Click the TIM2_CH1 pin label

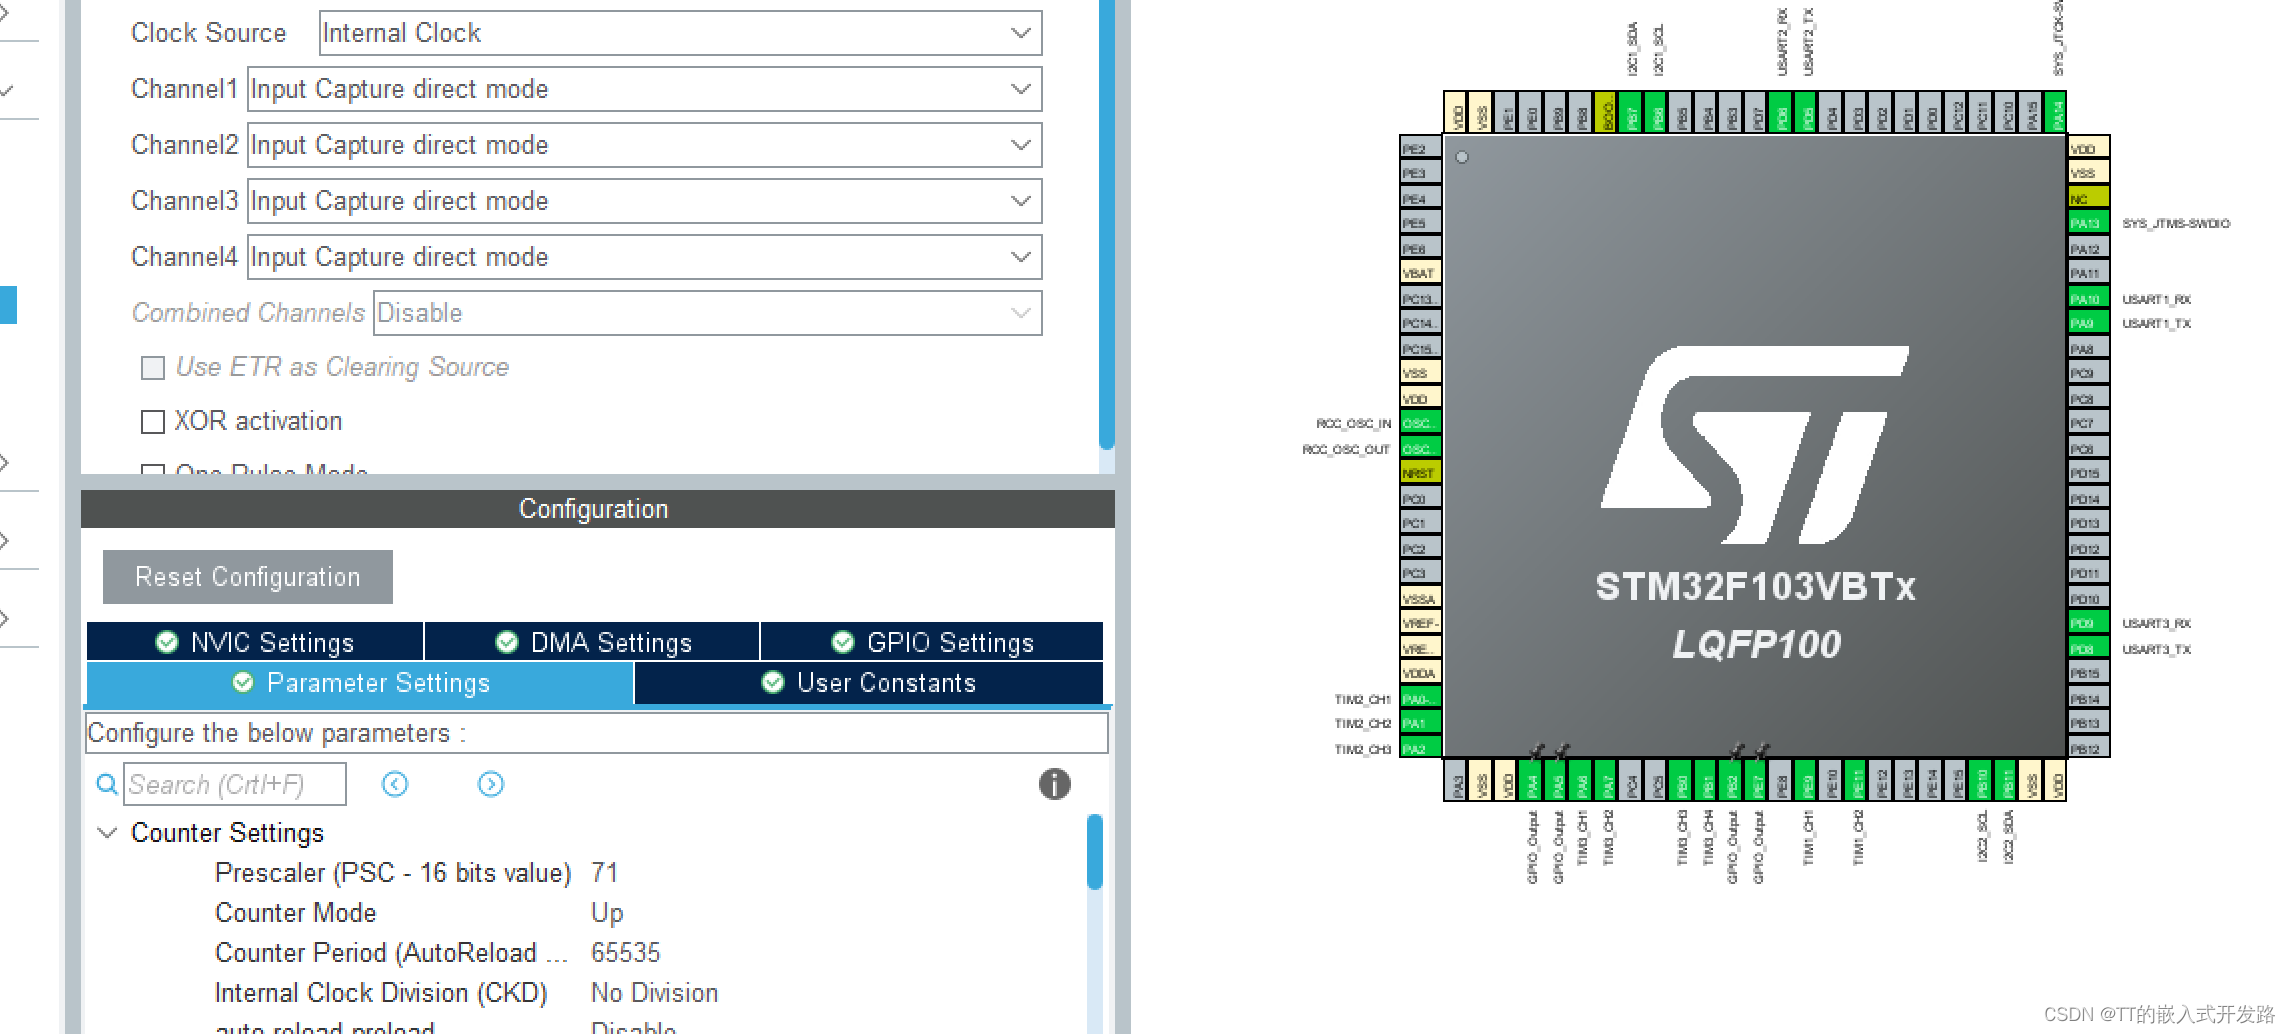pyautogui.click(x=1362, y=699)
